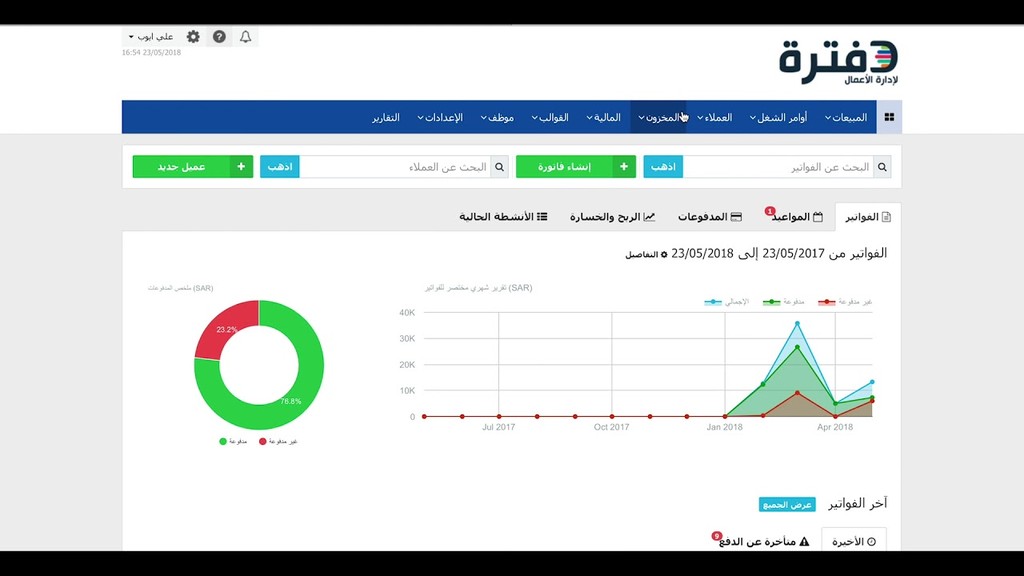Open the أوامر الشغل dropdown menu

coord(777,118)
